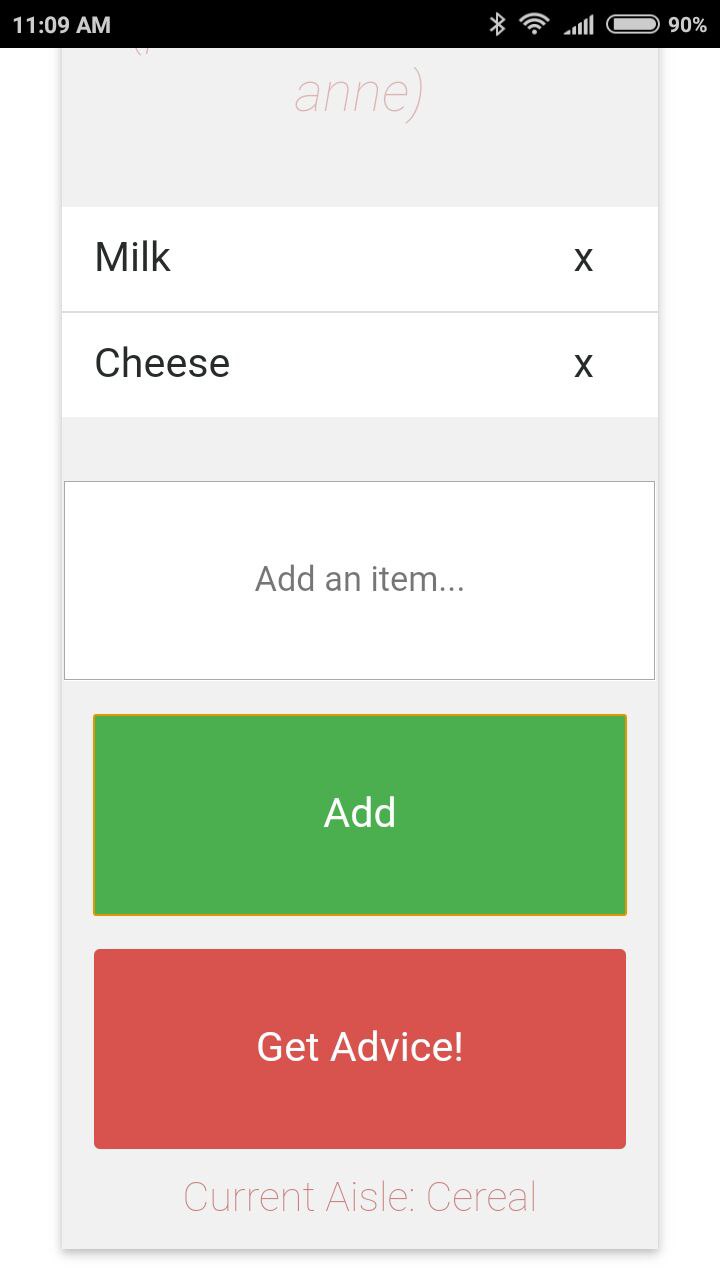Screen dimensions: 720x1280
Task: Select the Cheese list item
Action: click(360, 365)
